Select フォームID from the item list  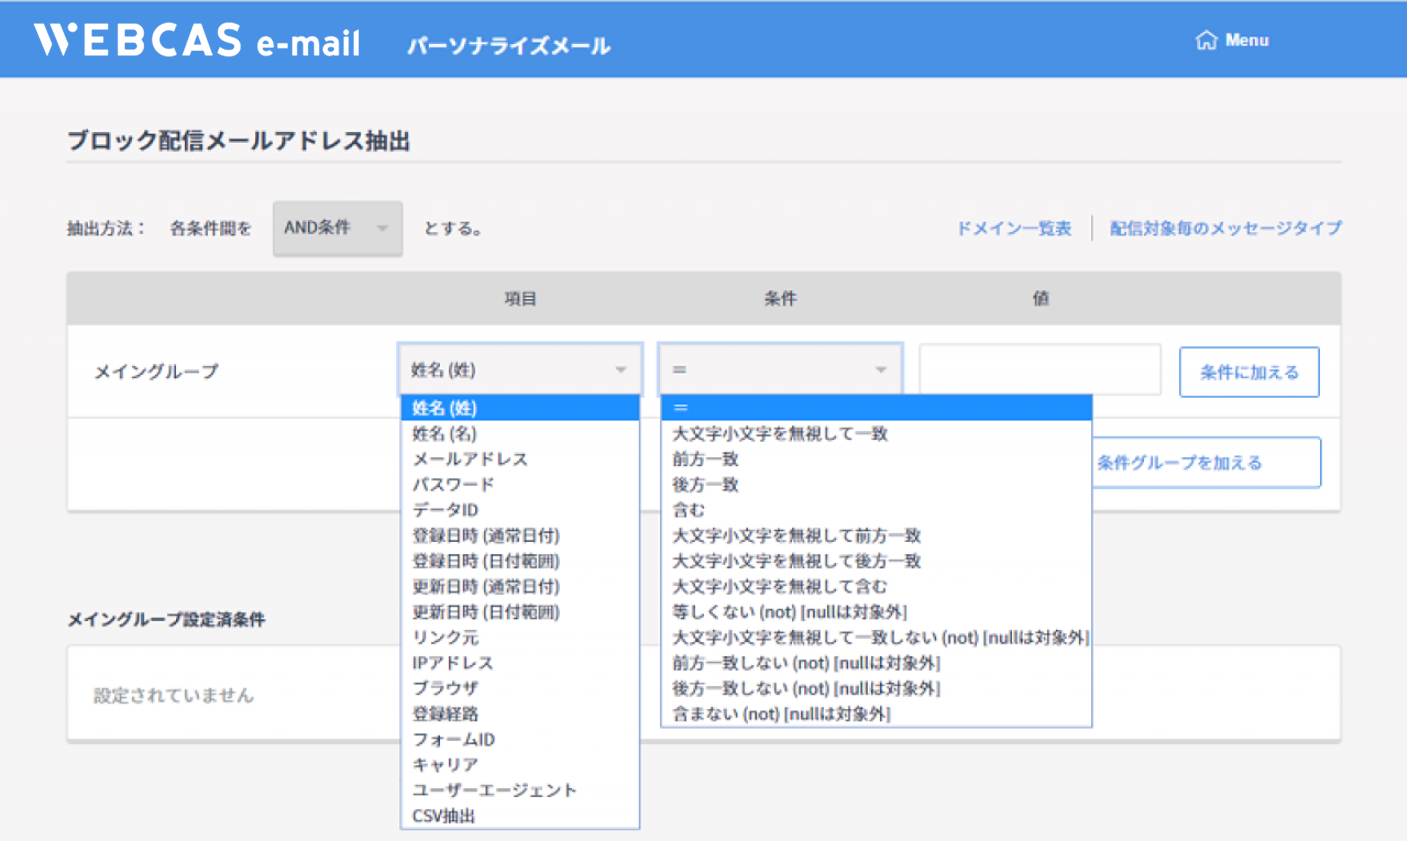pos(520,739)
